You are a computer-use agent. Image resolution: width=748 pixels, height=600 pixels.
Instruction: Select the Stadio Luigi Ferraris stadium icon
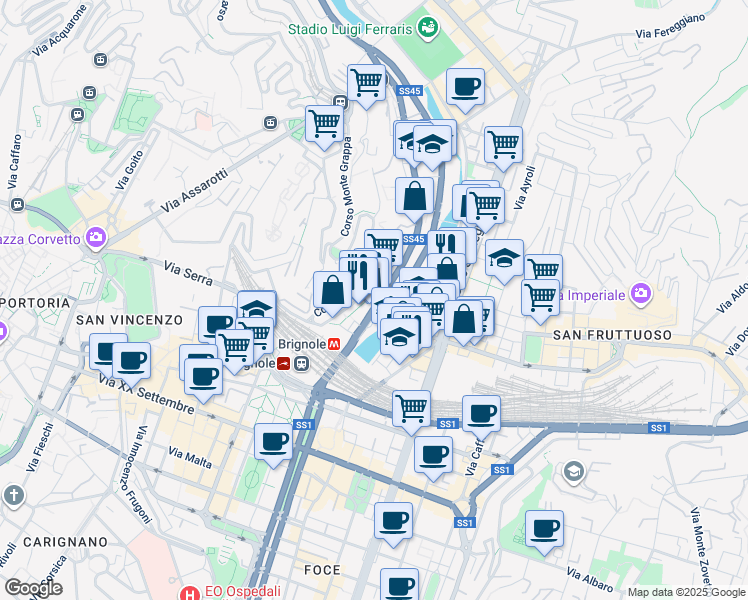coord(428,29)
